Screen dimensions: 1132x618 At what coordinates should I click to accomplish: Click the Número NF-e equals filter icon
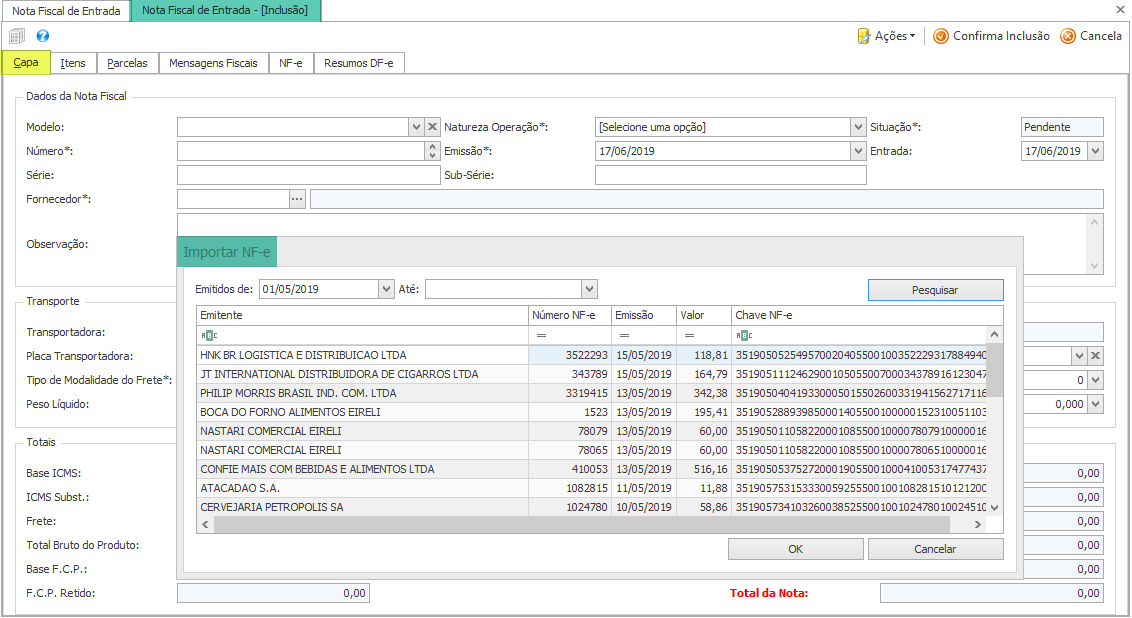(x=542, y=335)
